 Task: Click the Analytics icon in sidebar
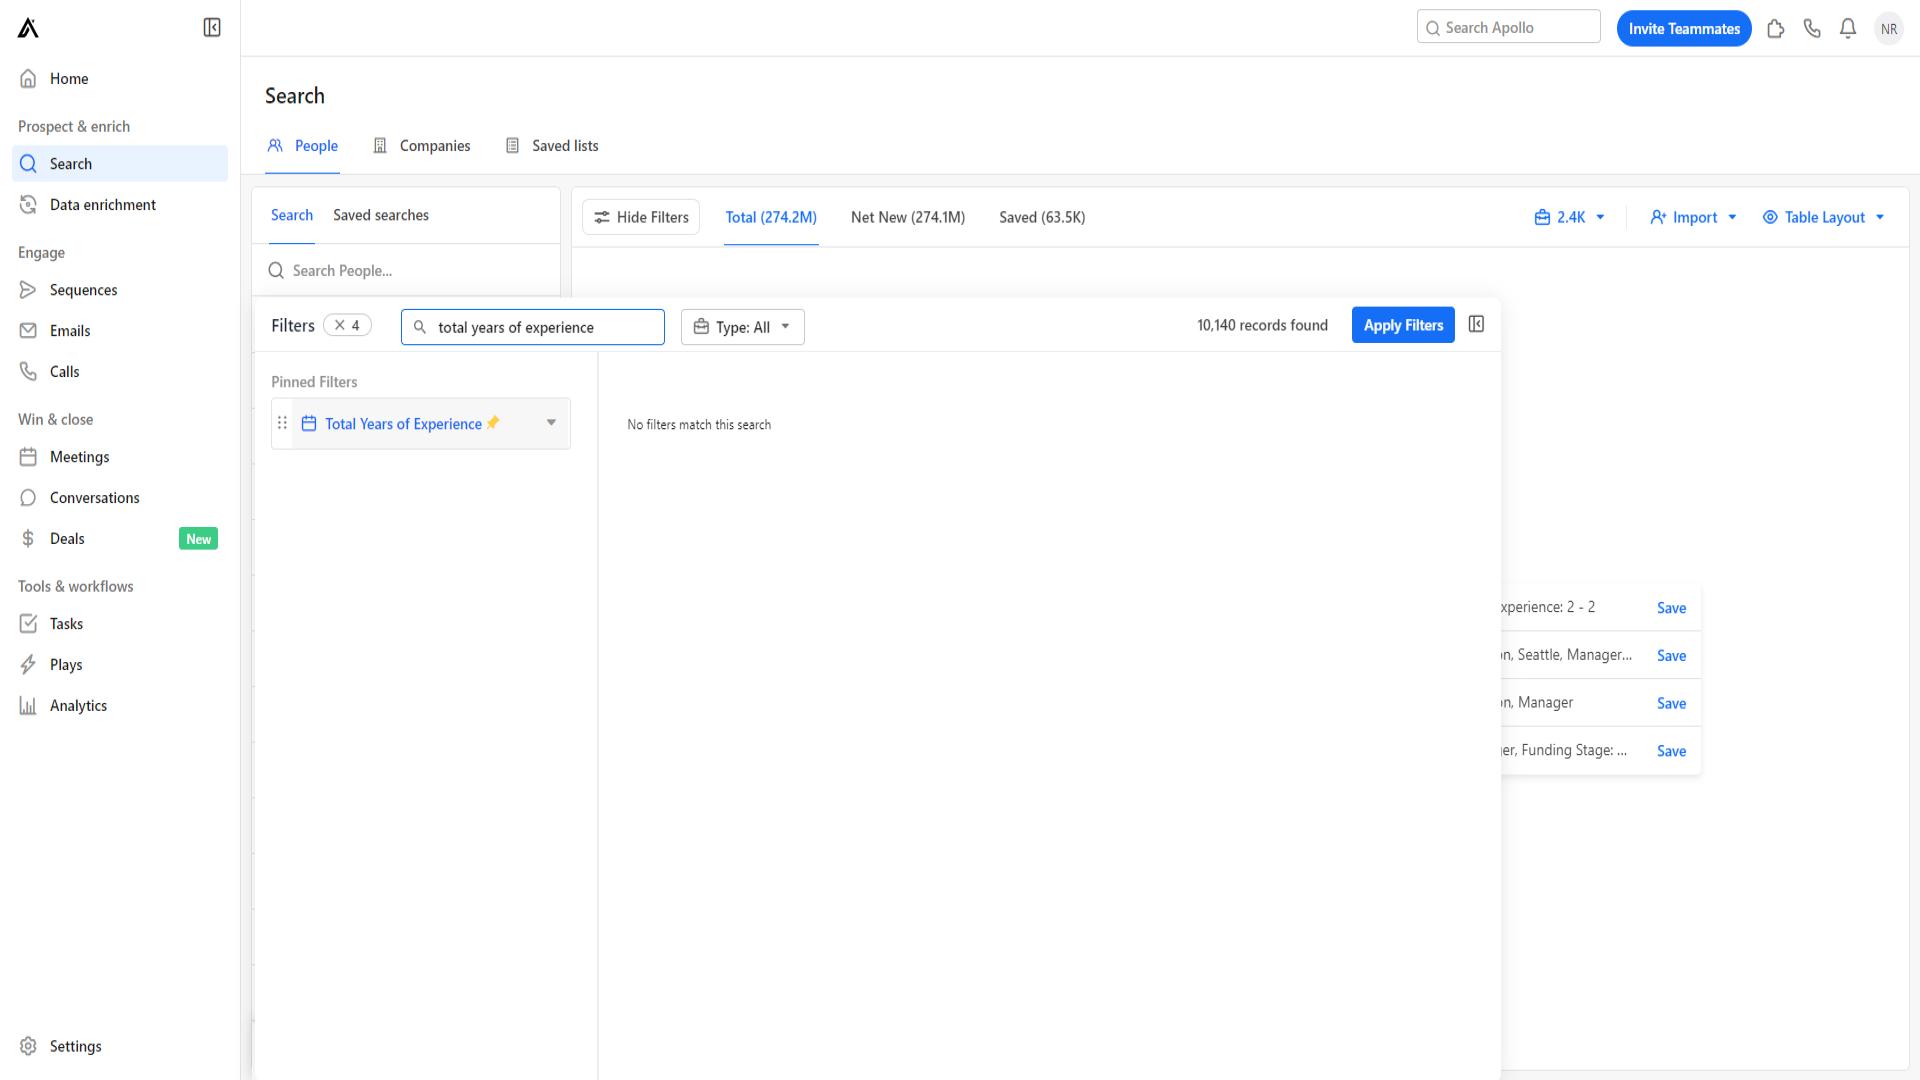(x=28, y=704)
